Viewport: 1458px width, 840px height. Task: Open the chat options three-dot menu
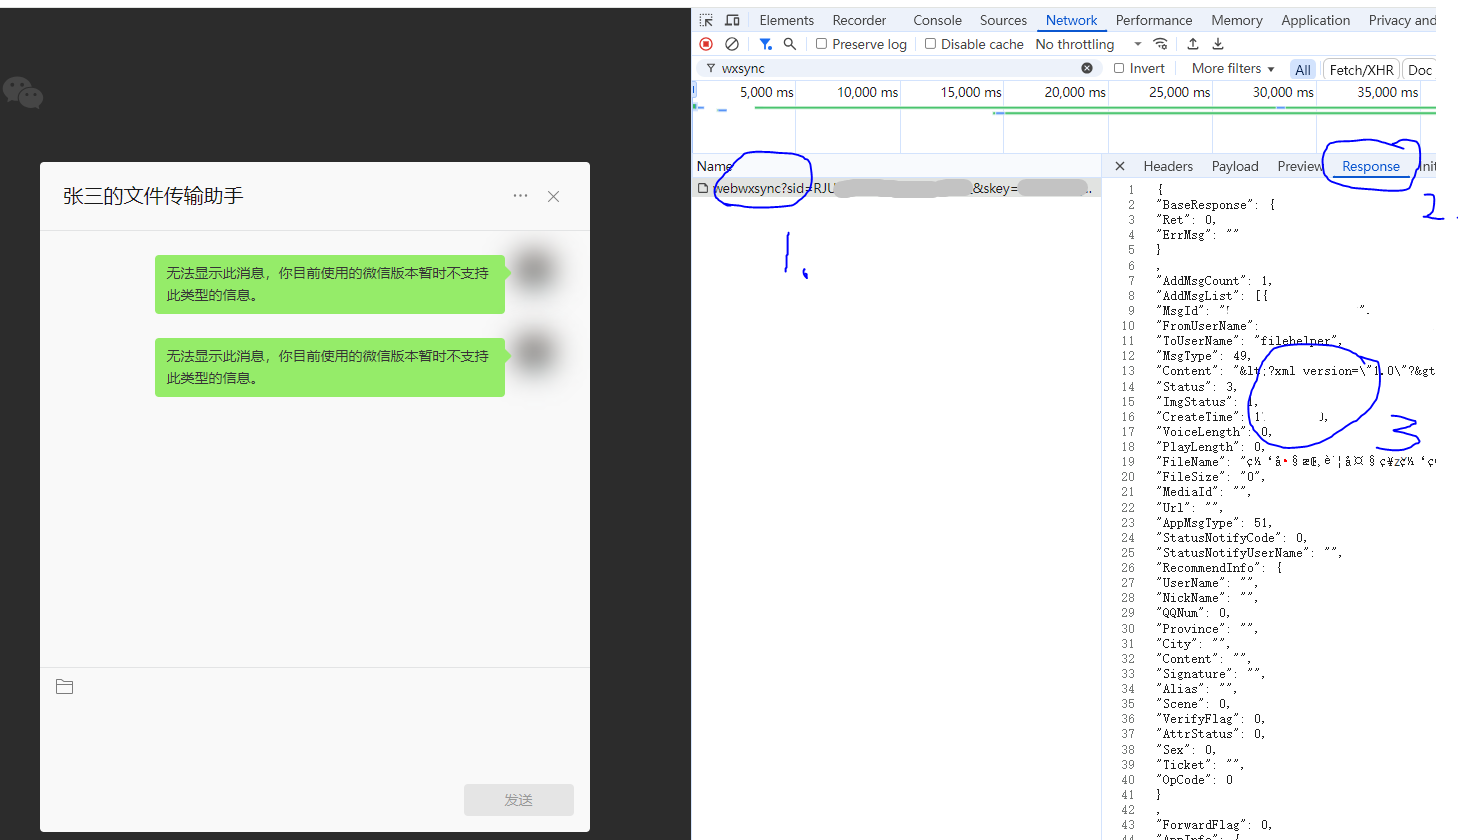click(520, 196)
